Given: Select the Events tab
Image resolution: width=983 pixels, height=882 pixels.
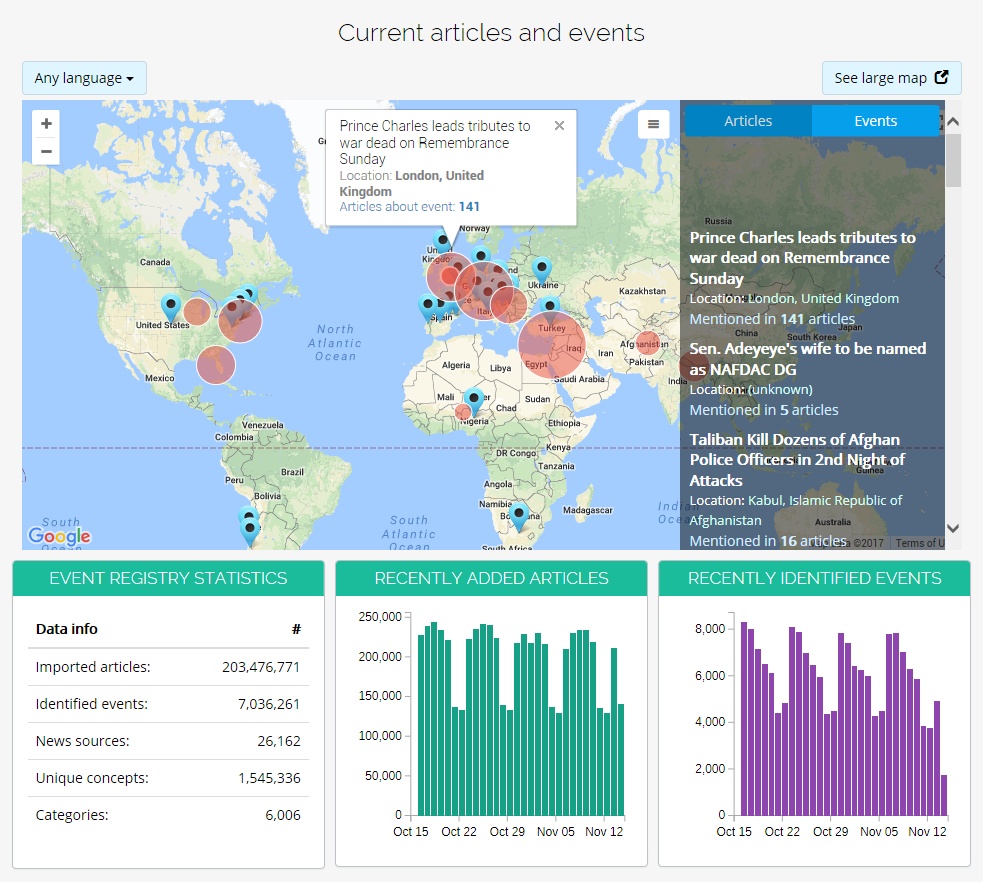Looking at the screenshot, I should [874, 120].
